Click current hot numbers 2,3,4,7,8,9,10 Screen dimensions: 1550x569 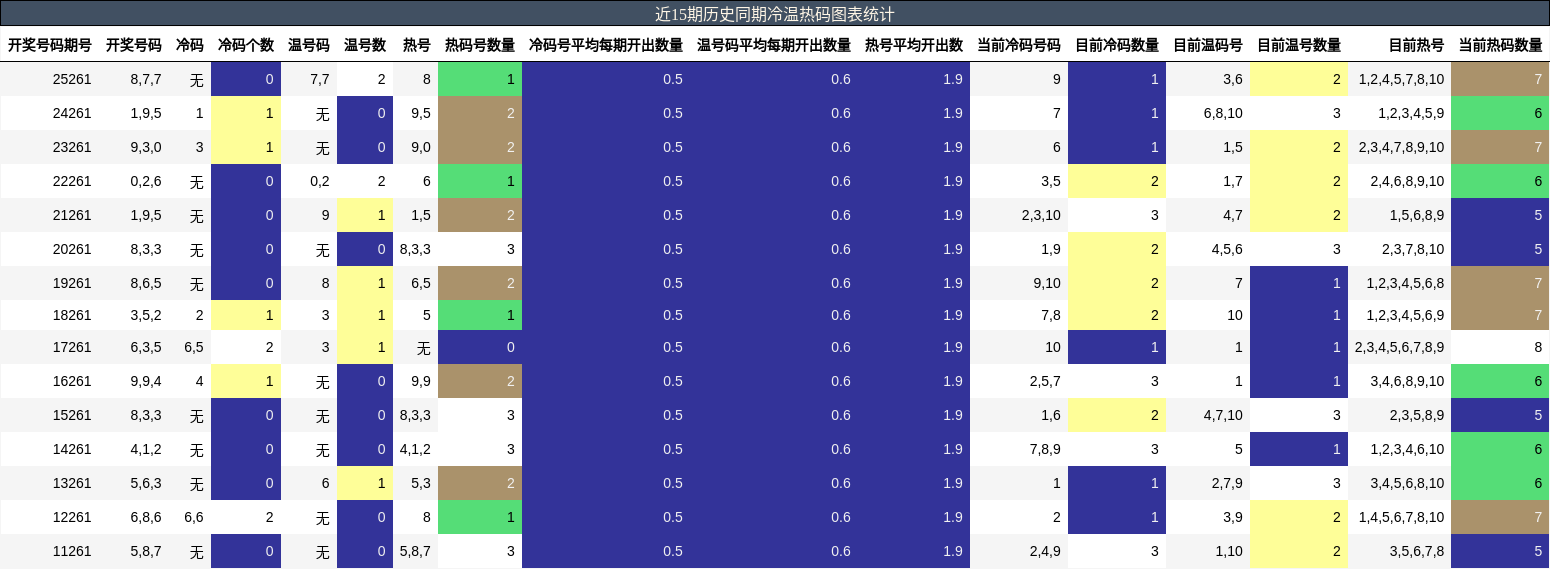point(1401,147)
